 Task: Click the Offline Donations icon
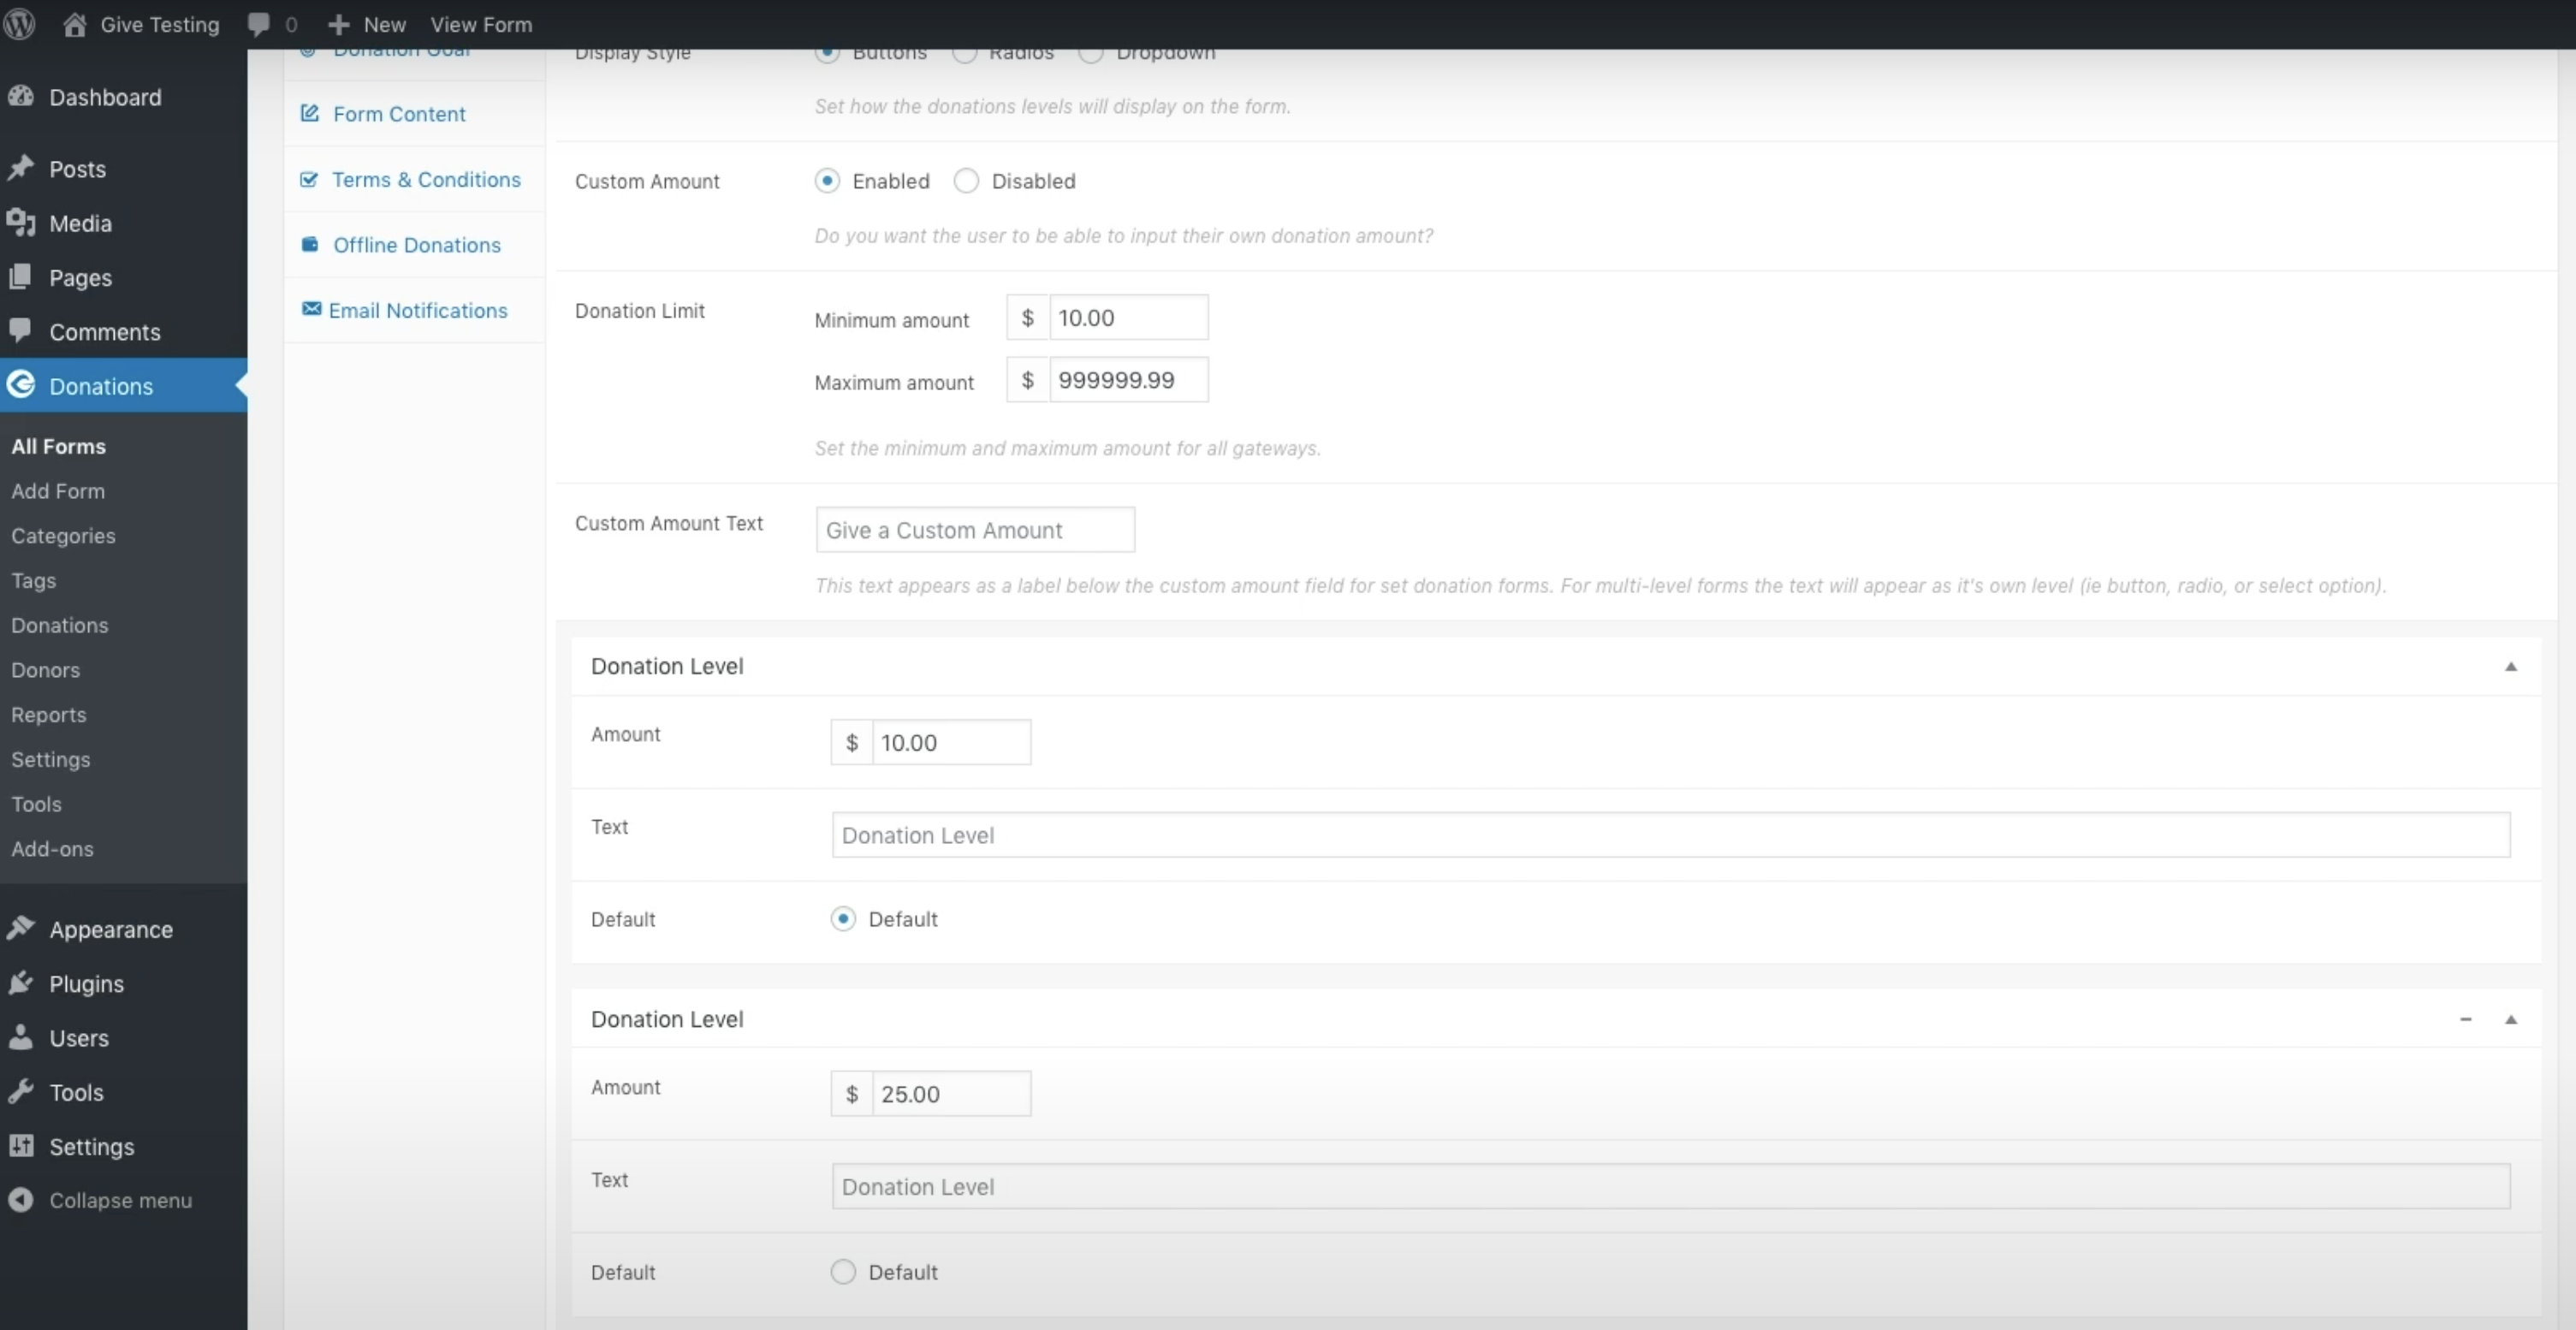coord(310,245)
